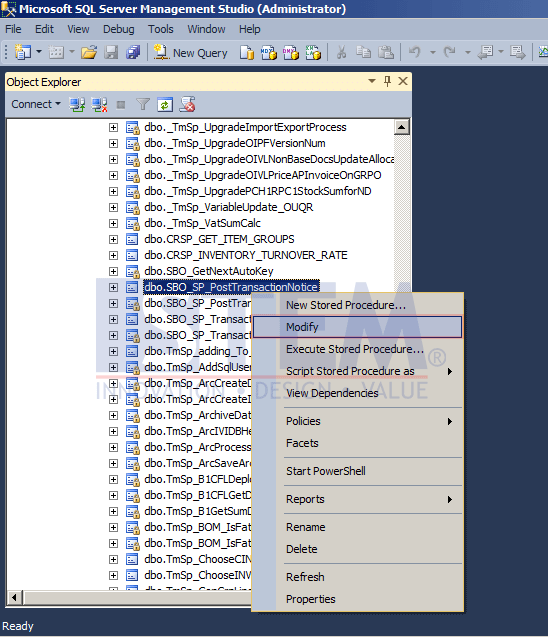Click the Save All icon
This screenshot has height=637, width=548.
tap(133, 52)
